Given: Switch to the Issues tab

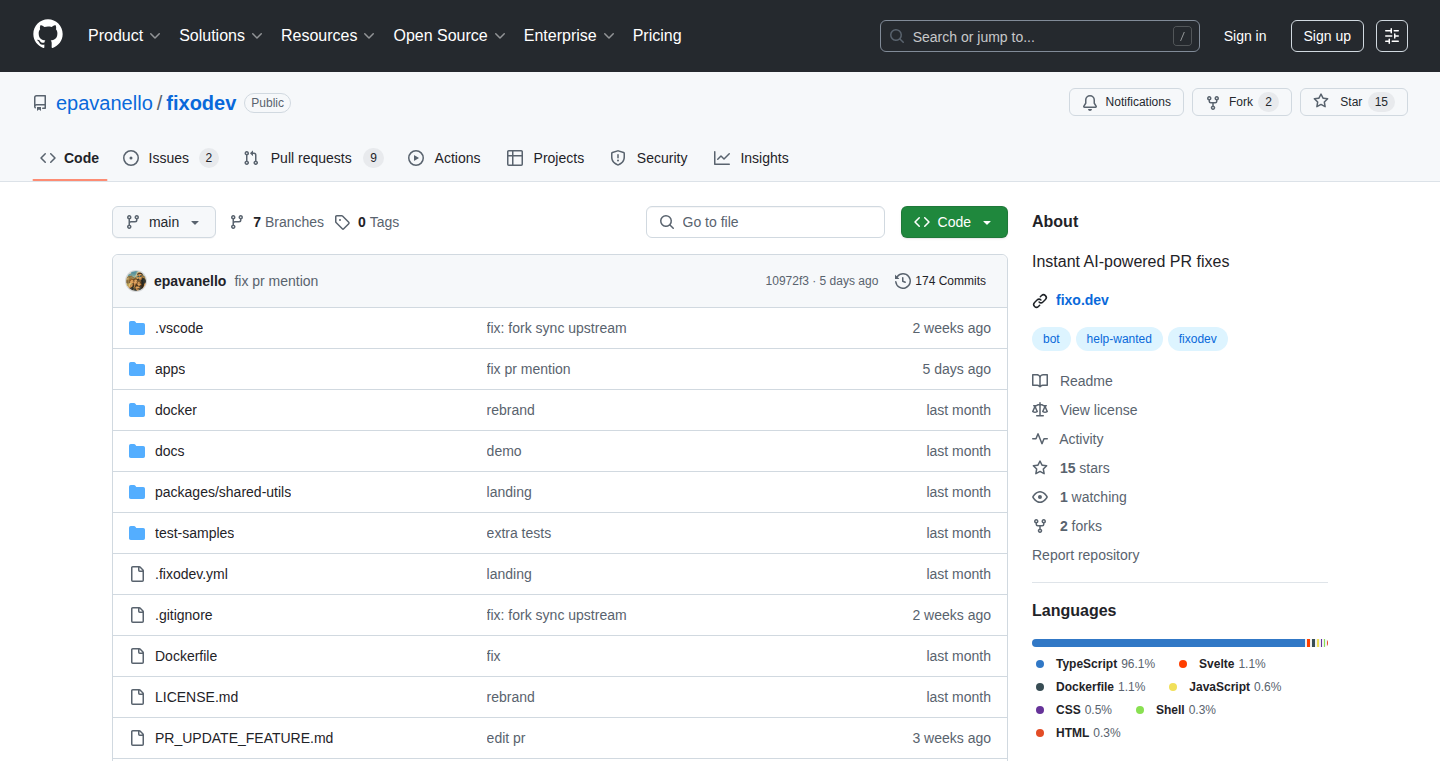Looking at the screenshot, I should [170, 158].
